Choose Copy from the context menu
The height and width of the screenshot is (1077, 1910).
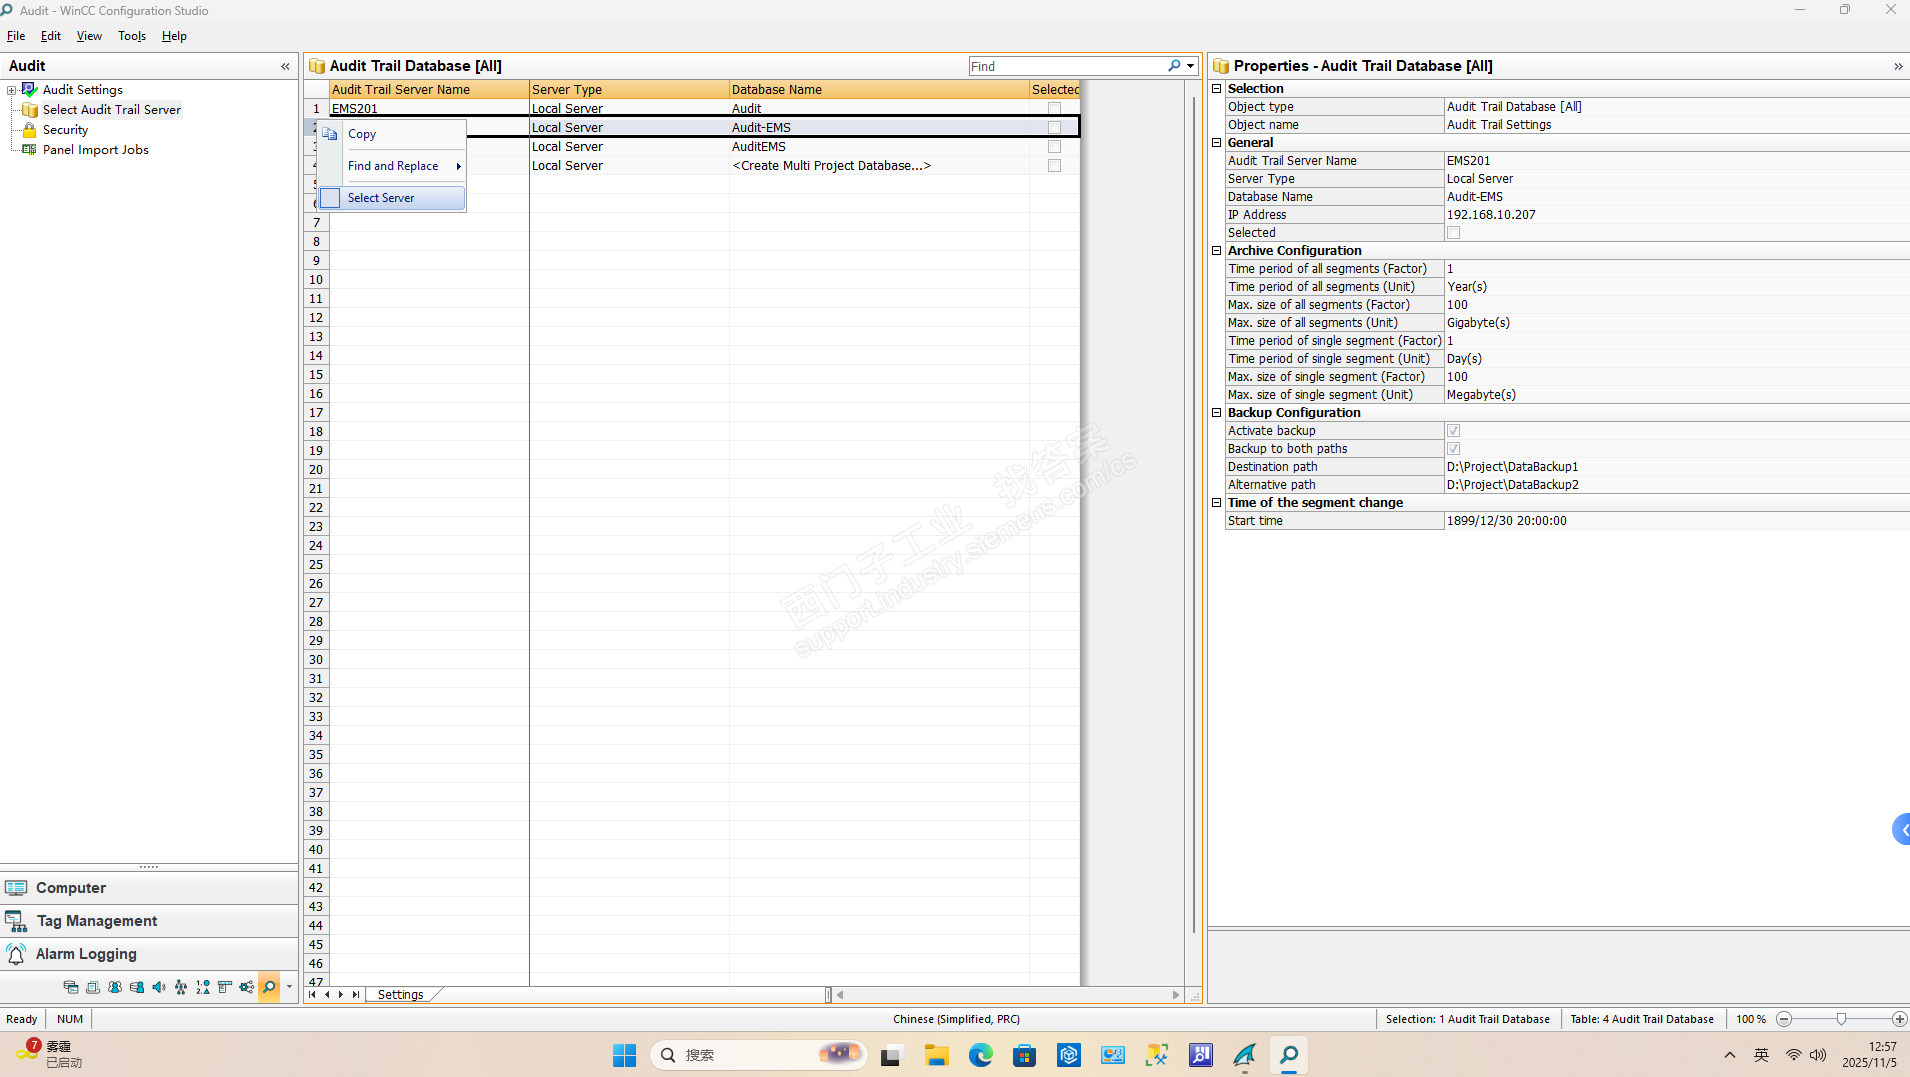(x=393, y=134)
